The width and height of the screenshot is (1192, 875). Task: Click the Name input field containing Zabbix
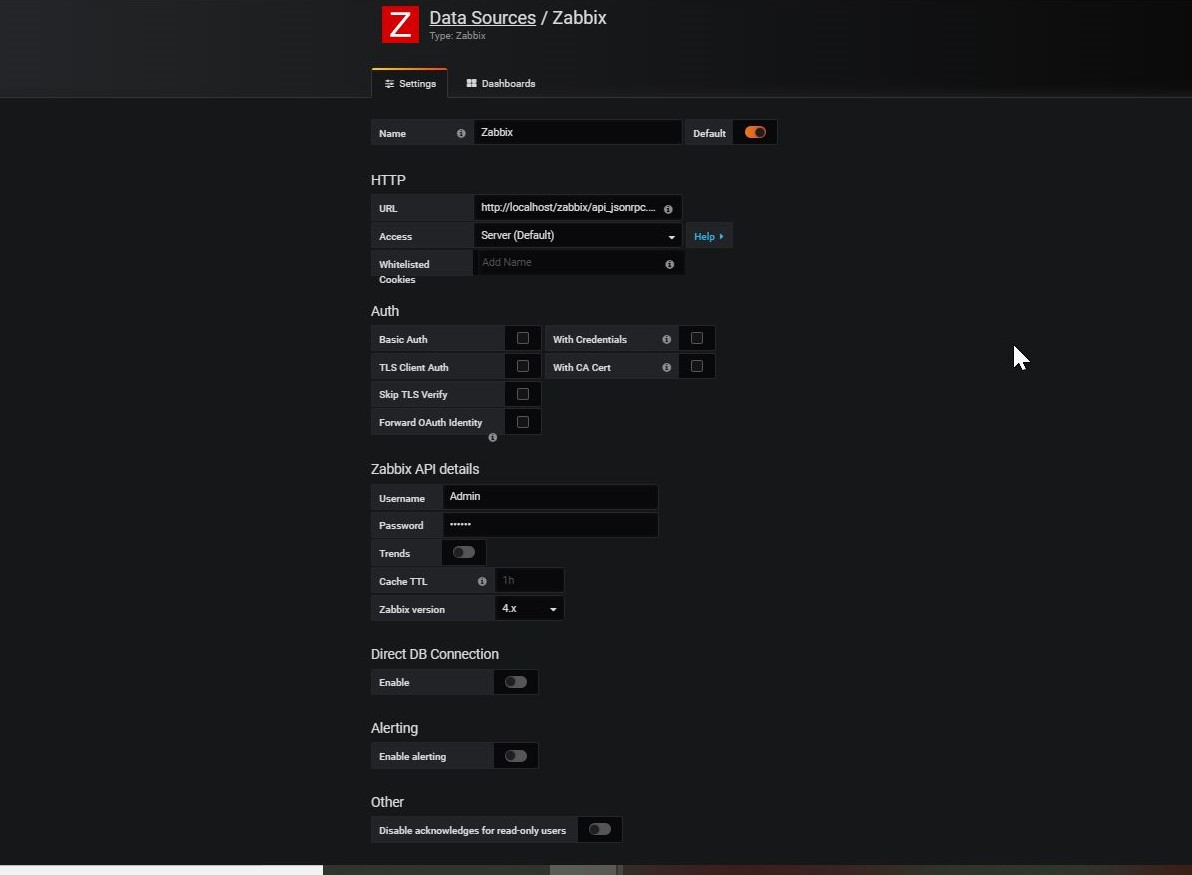pos(577,132)
